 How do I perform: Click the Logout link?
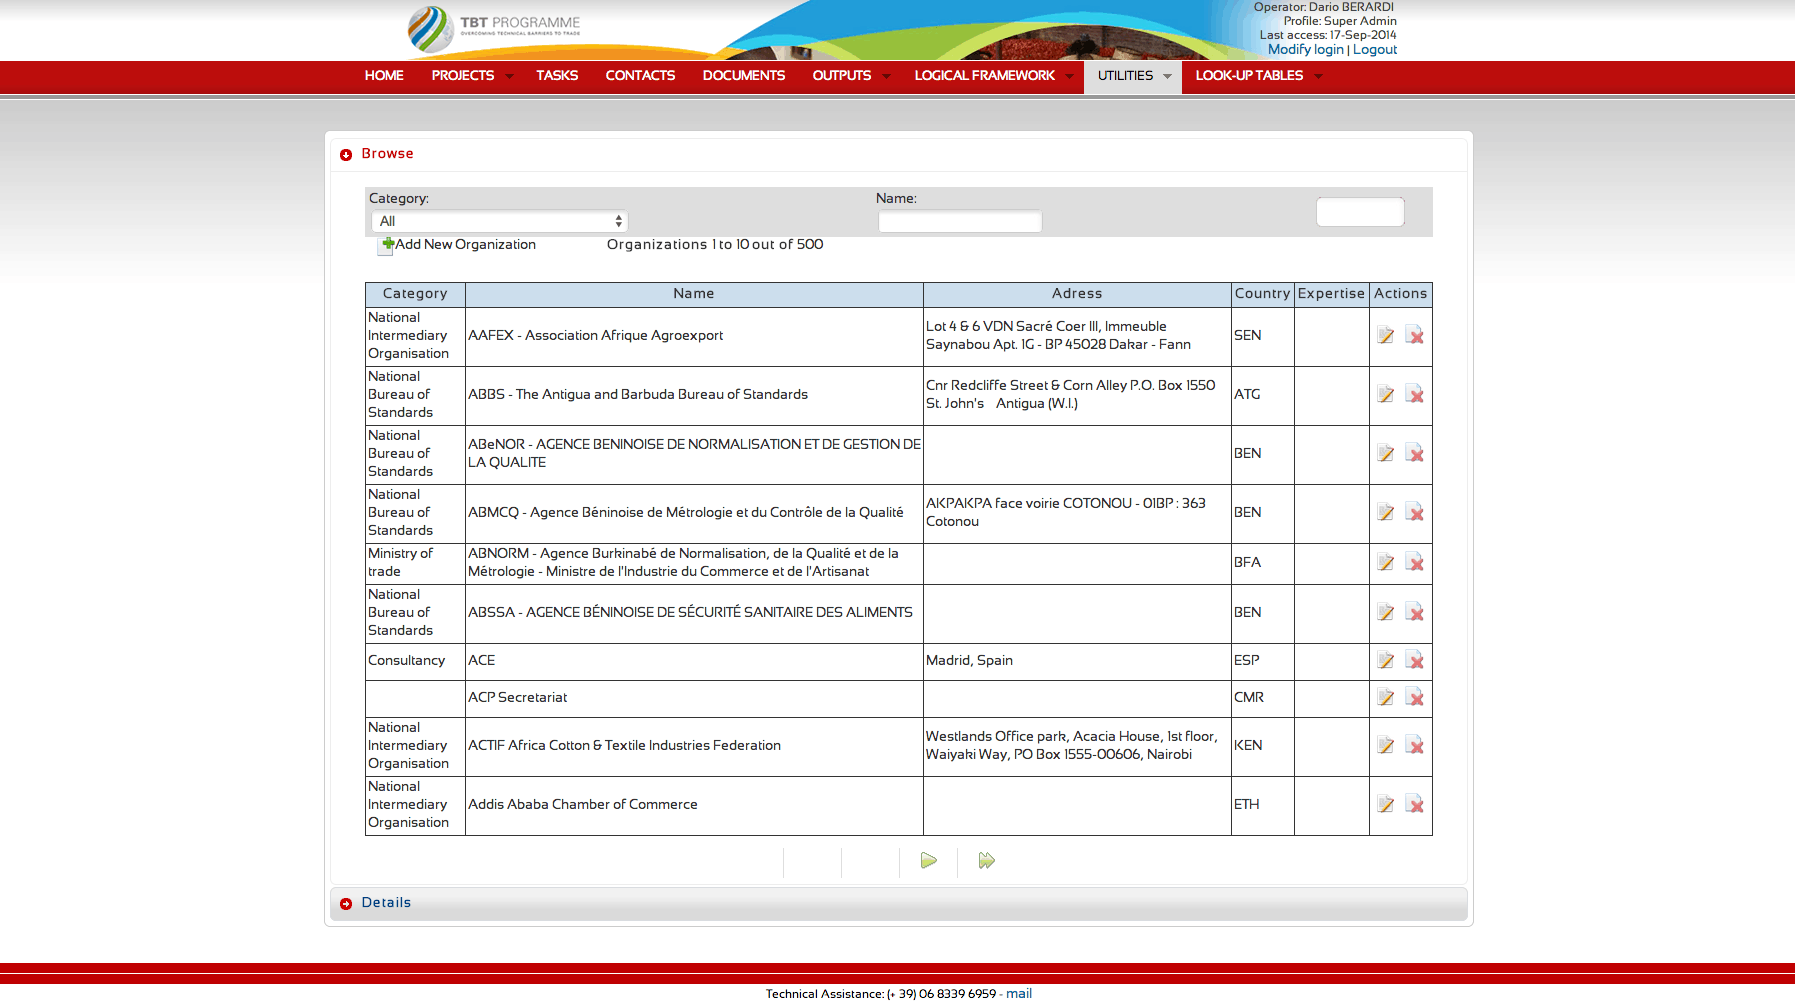1375,50
